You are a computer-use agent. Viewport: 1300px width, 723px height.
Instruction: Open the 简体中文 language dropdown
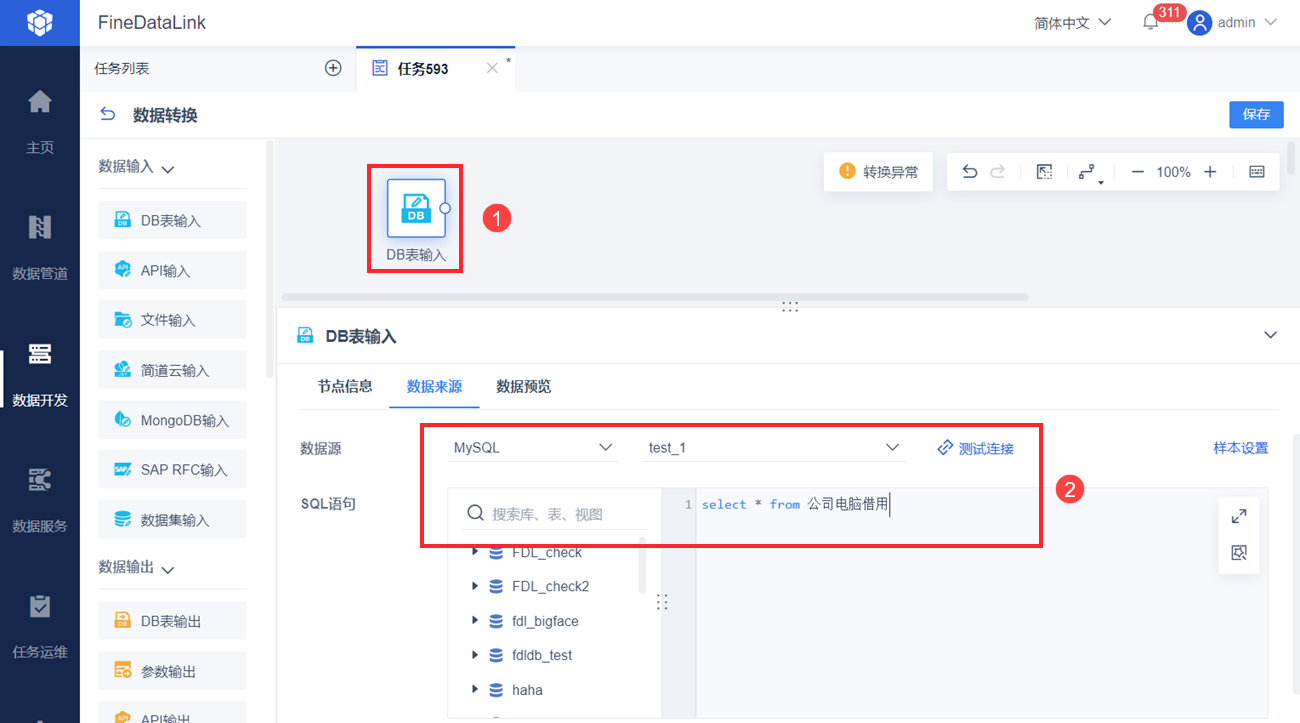pos(1073,22)
